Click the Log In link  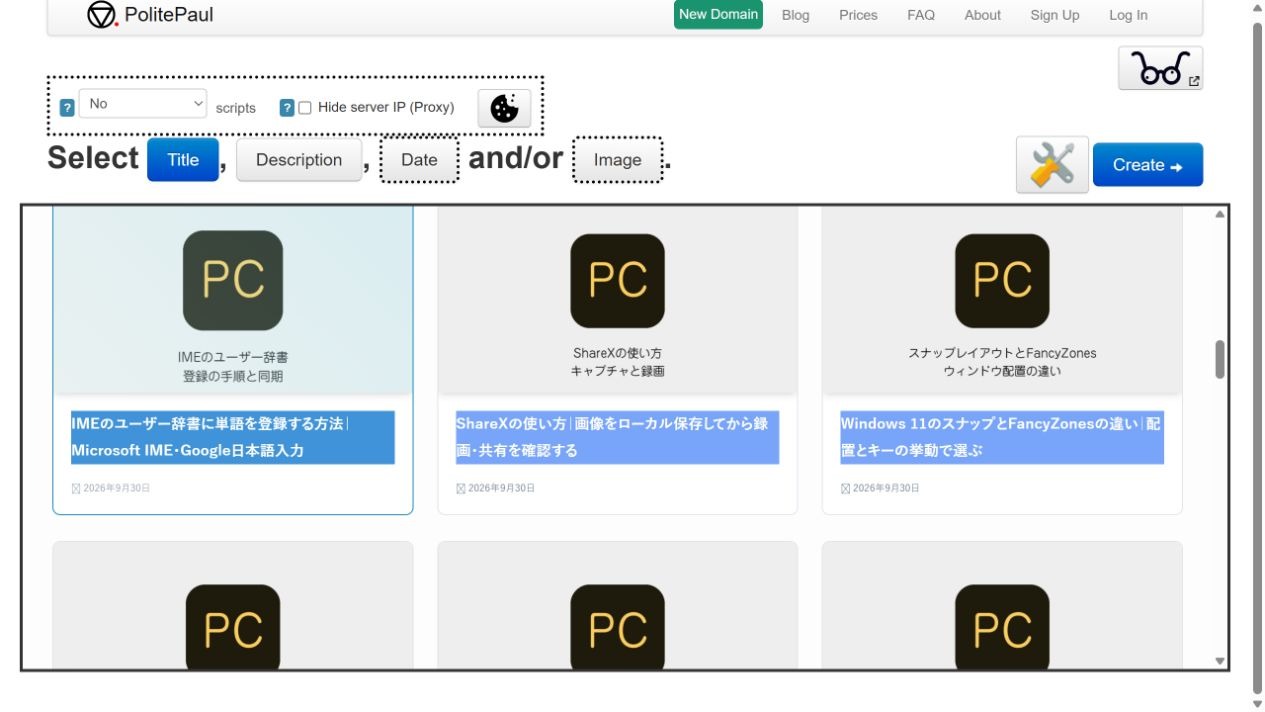[1128, 15]
